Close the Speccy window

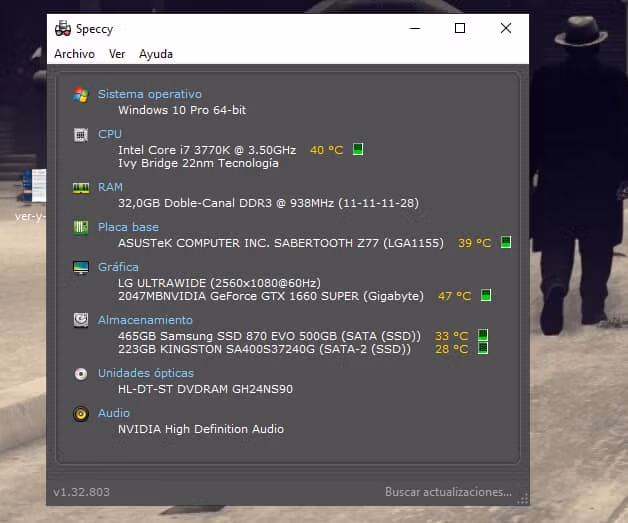506,28
